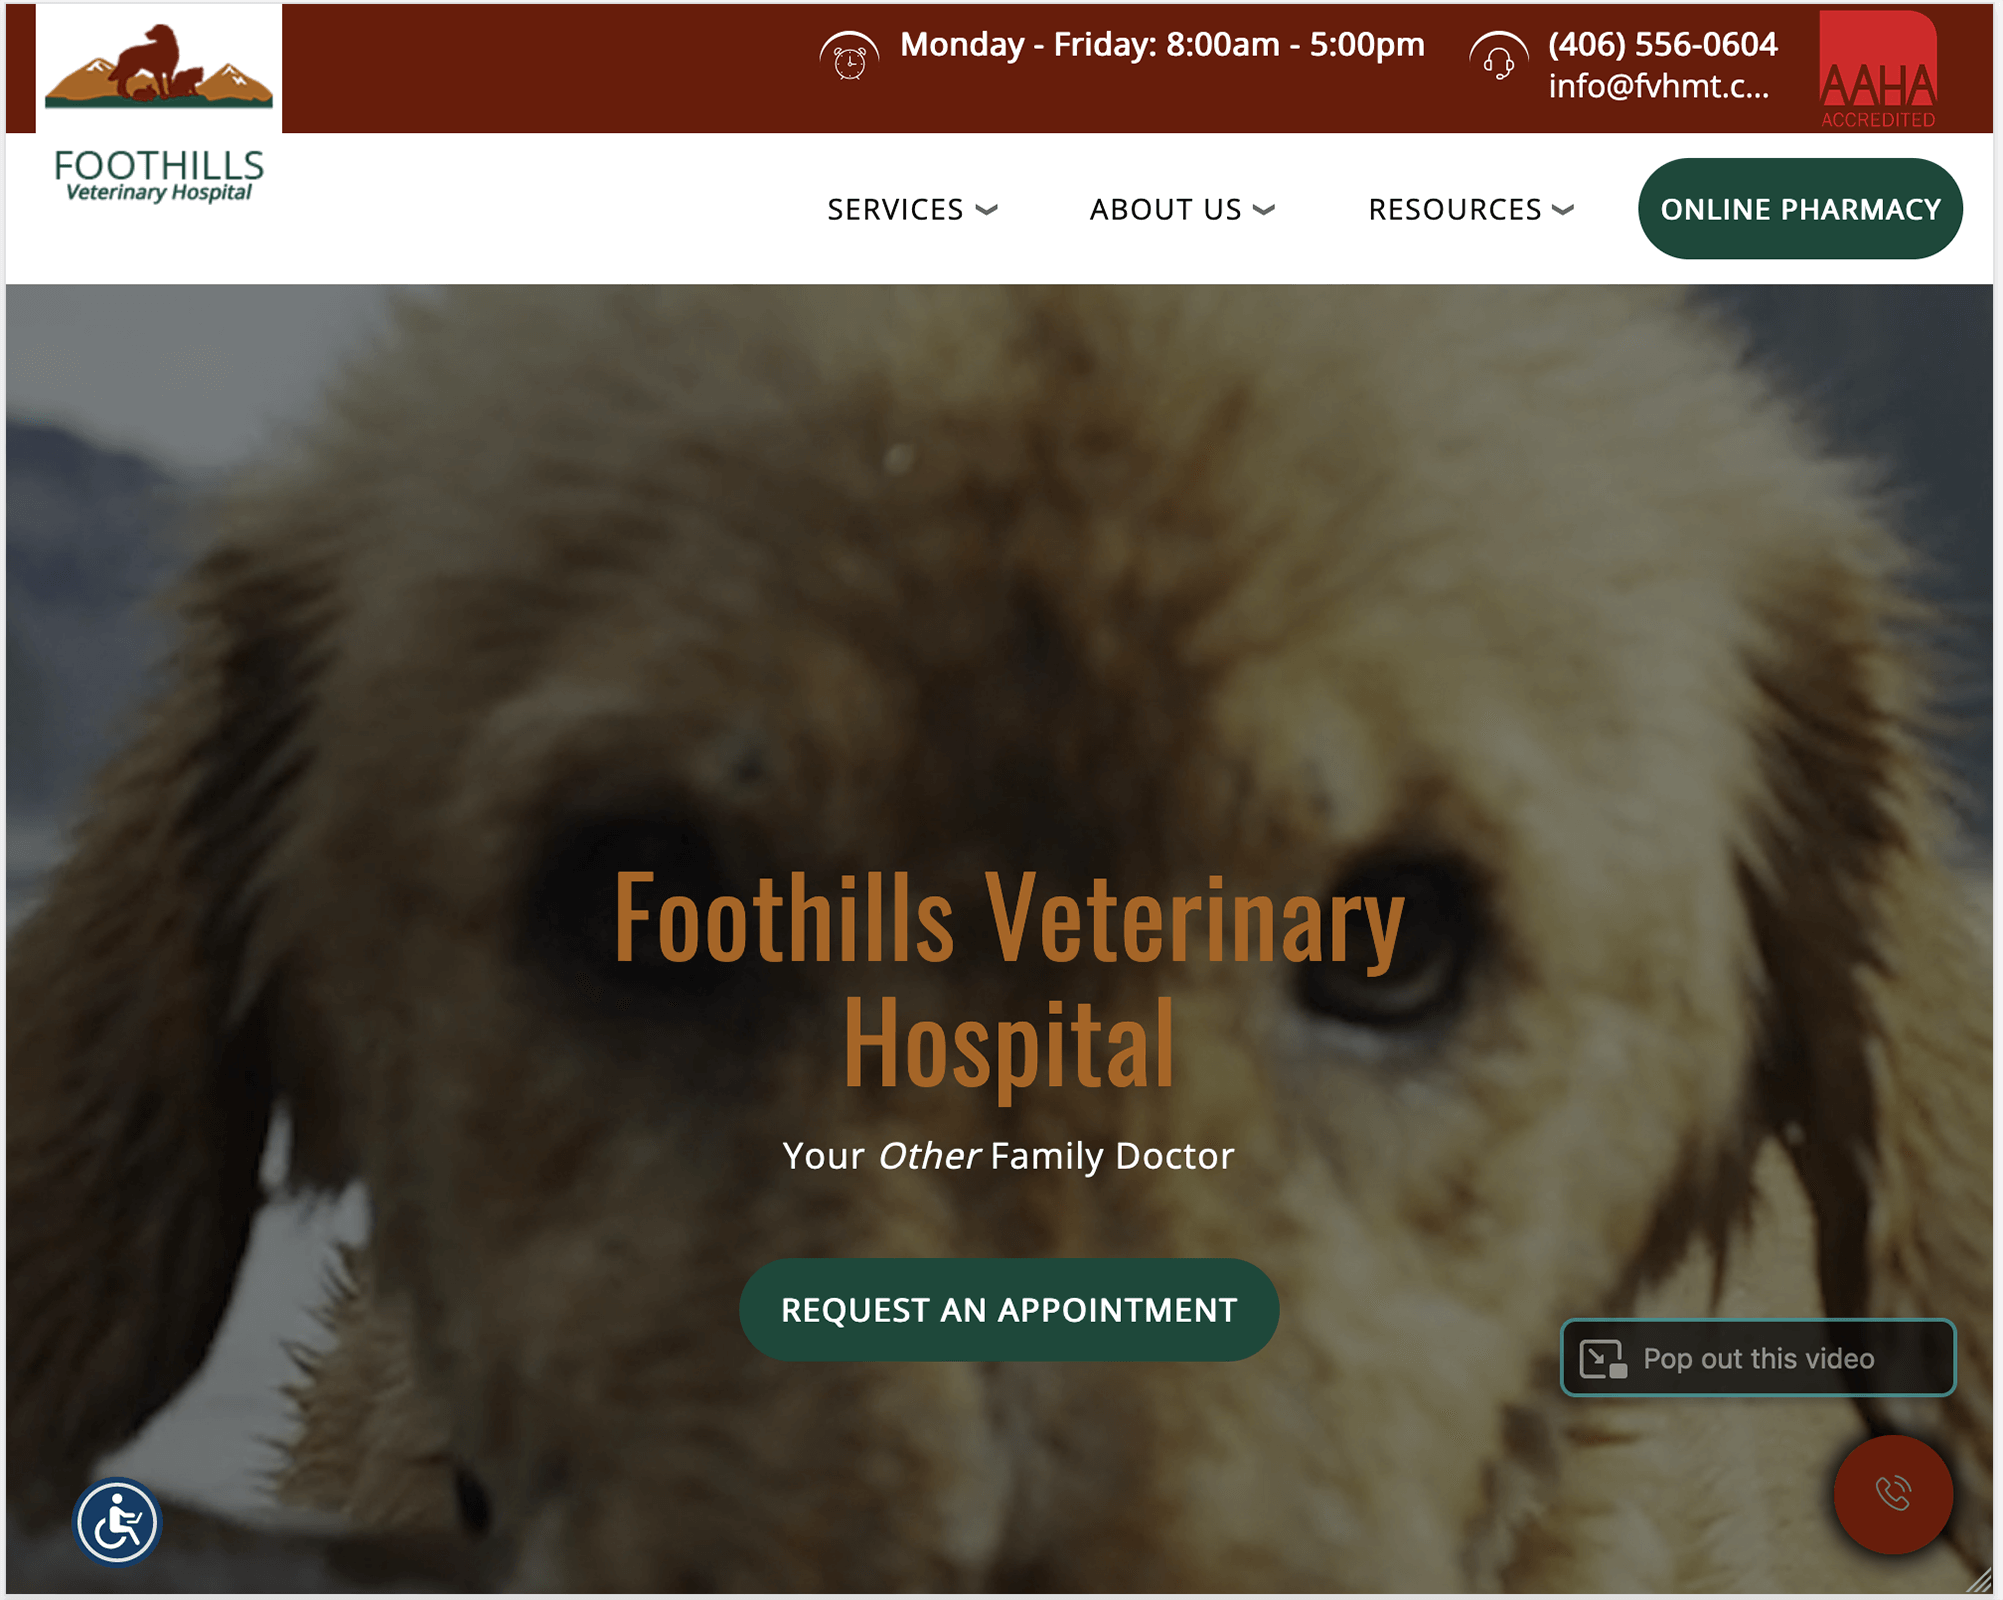The height and width of the screenshot is (1600, 2003).
Task: Open the Resources menu item
Action: pos(1455,210)
